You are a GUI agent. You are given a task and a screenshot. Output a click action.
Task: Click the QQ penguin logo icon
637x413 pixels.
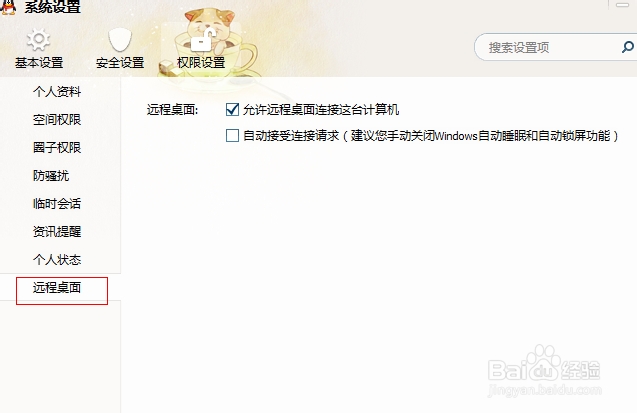pyautogui.click(x=8, y=6)
